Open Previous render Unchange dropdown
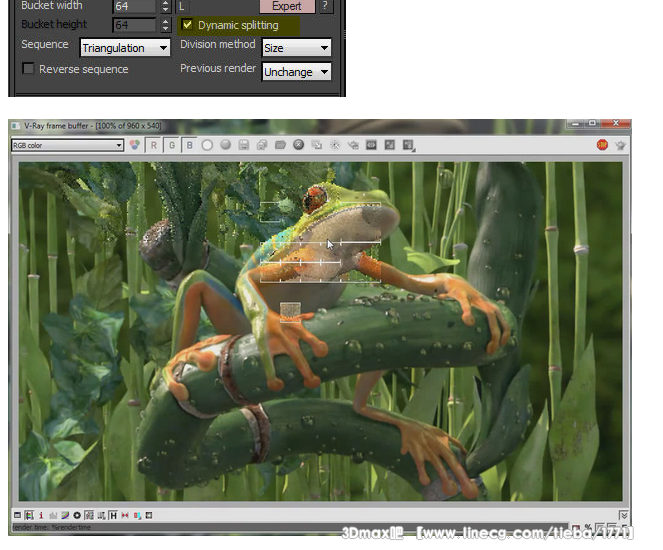This screenshot has height=550, width=663. point(296,72)
